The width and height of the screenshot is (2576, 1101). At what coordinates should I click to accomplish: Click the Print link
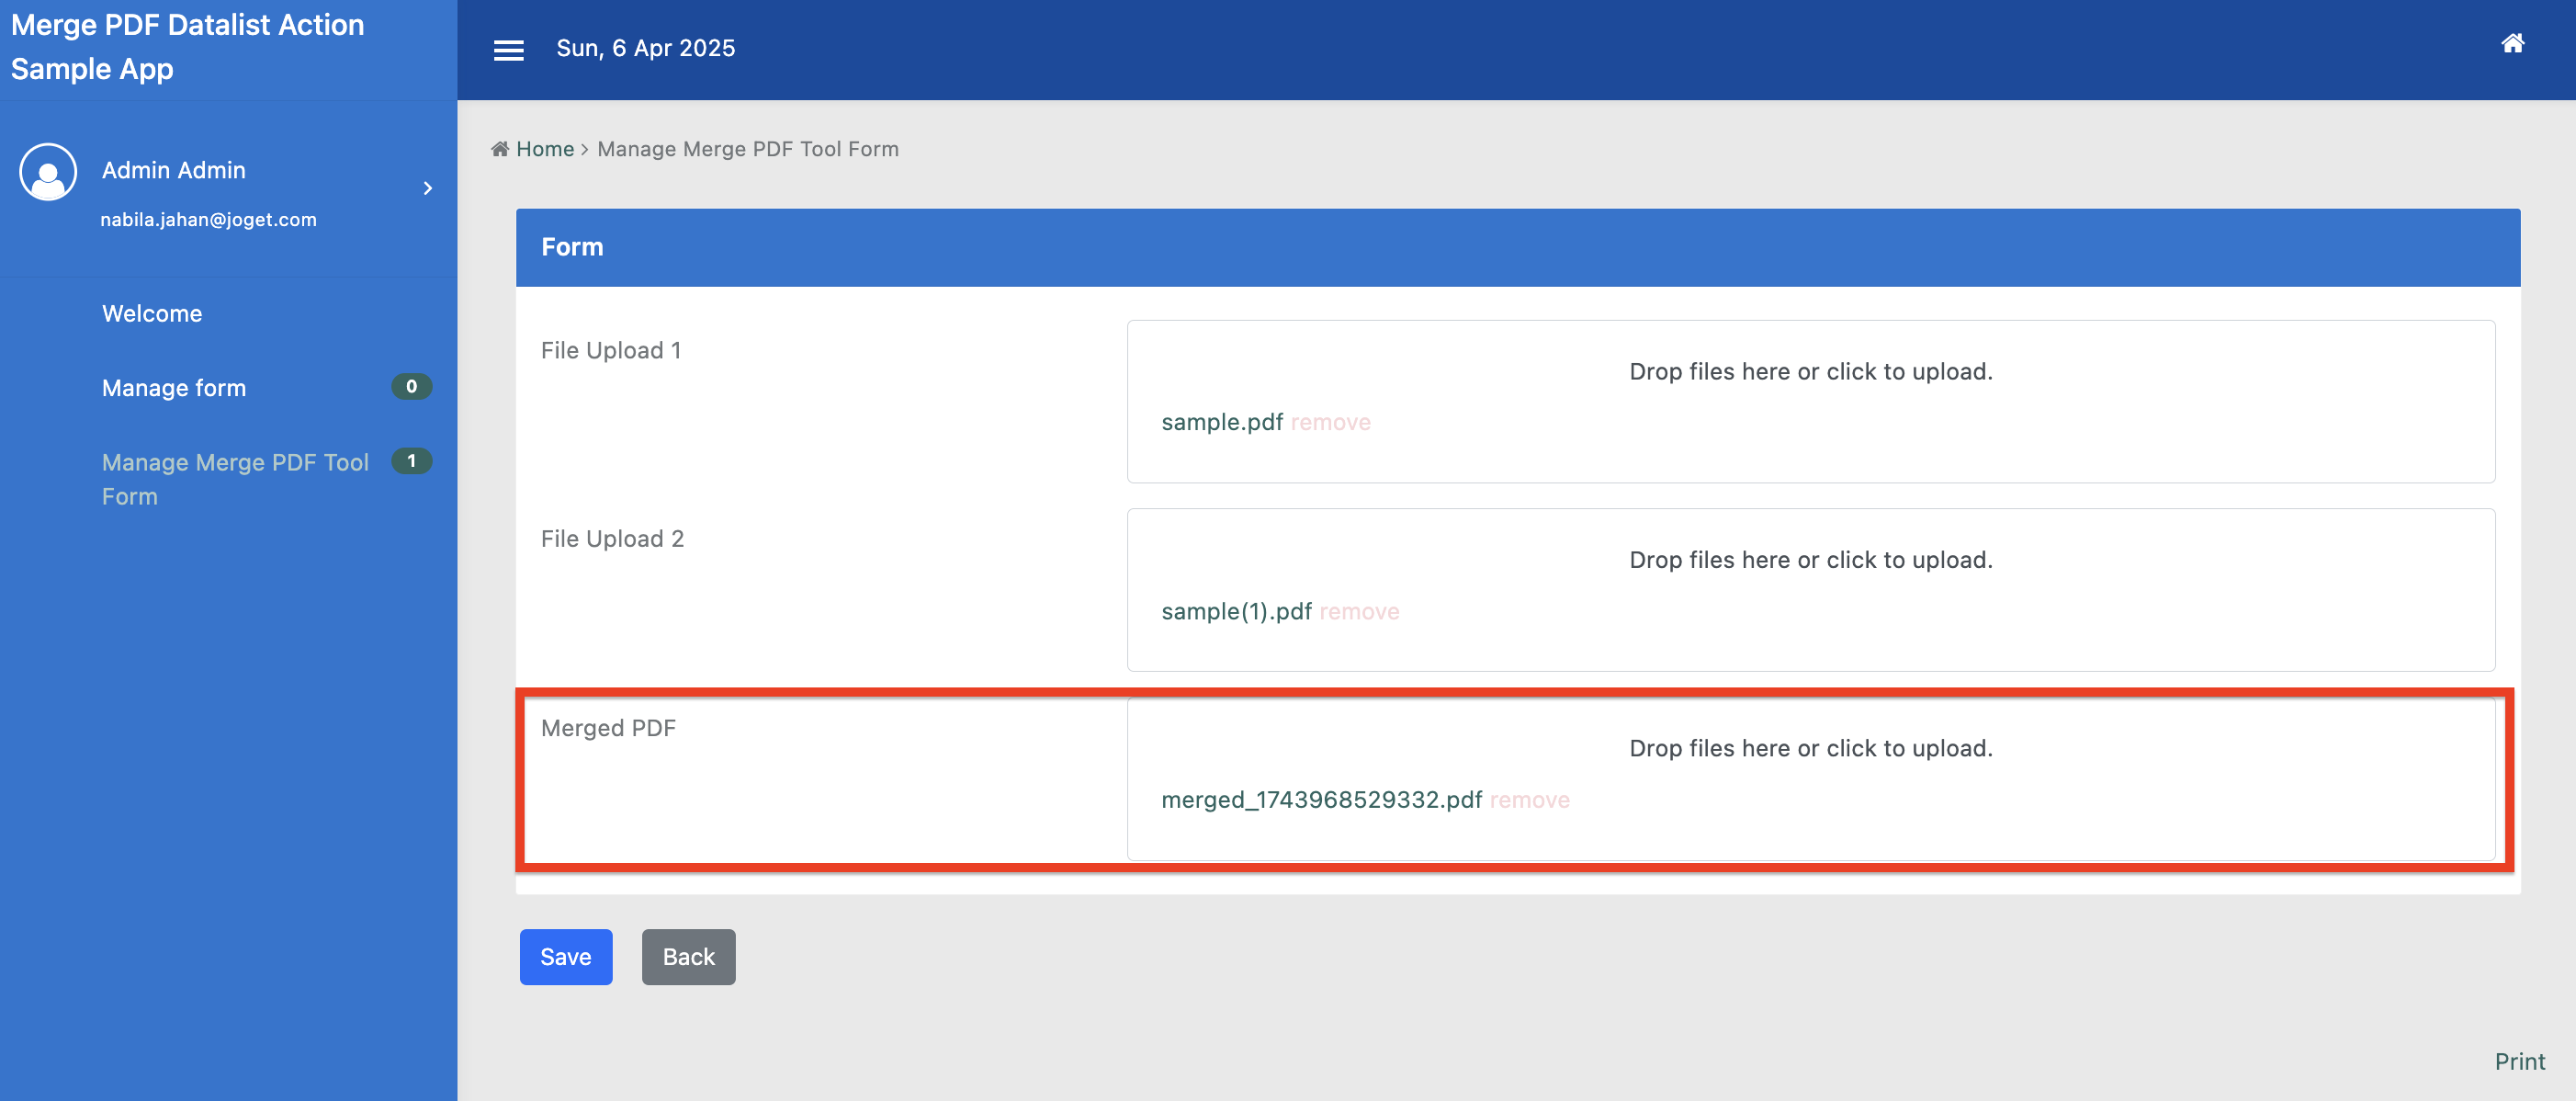[x=2519, y=1061]
